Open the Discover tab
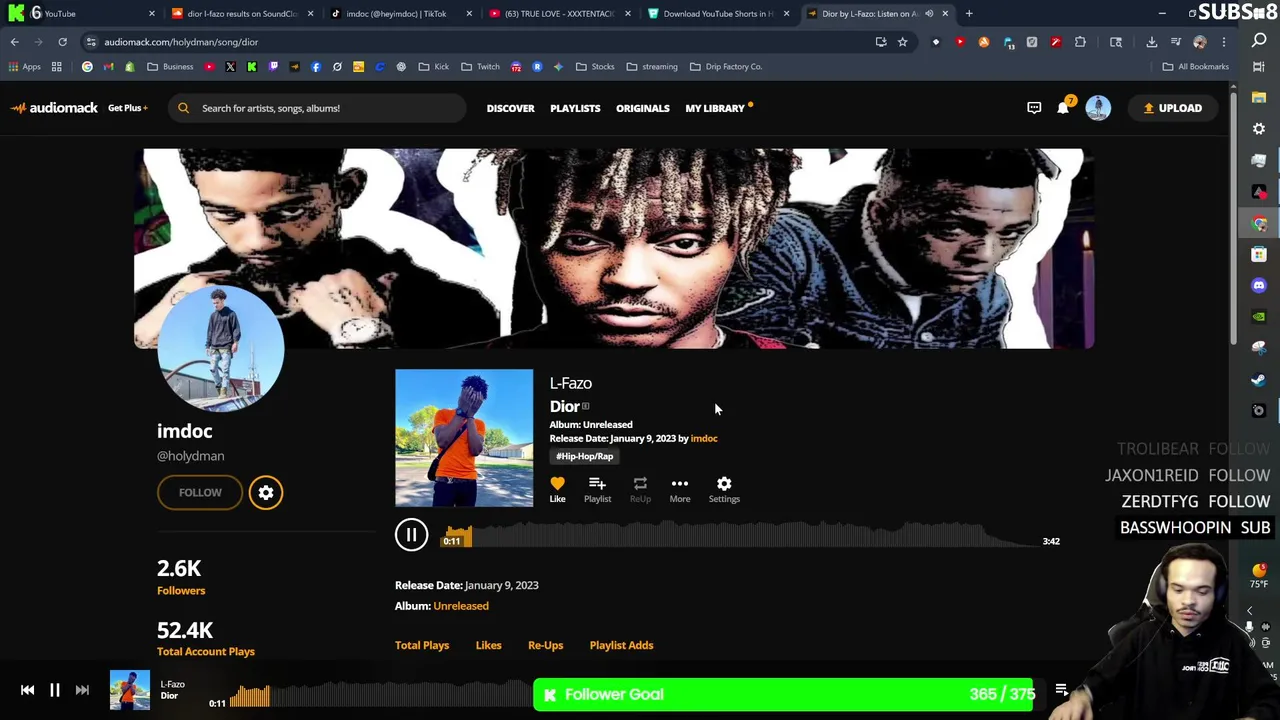This screenshot has width=1280, height=720. [510, 108]
